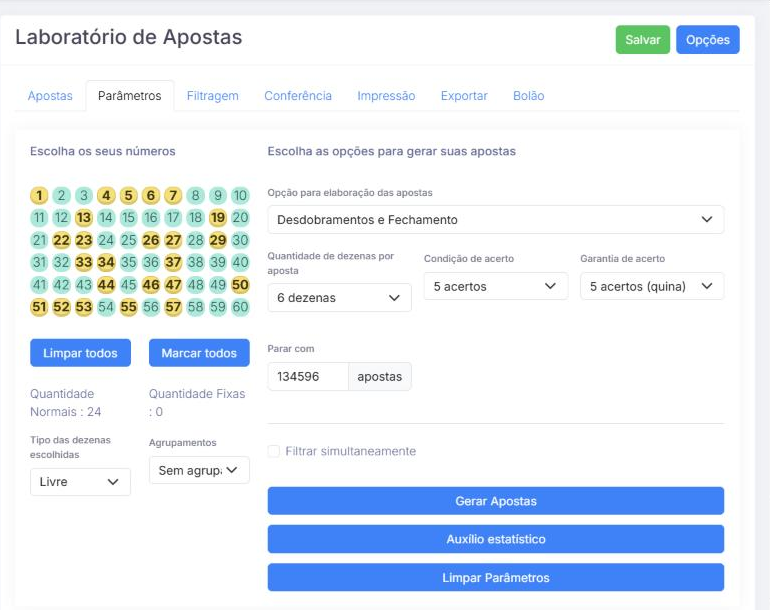Open the 6 dezenas dropdown
The height and width of the screenshot is (610, 770).
[x=339, y=298]
